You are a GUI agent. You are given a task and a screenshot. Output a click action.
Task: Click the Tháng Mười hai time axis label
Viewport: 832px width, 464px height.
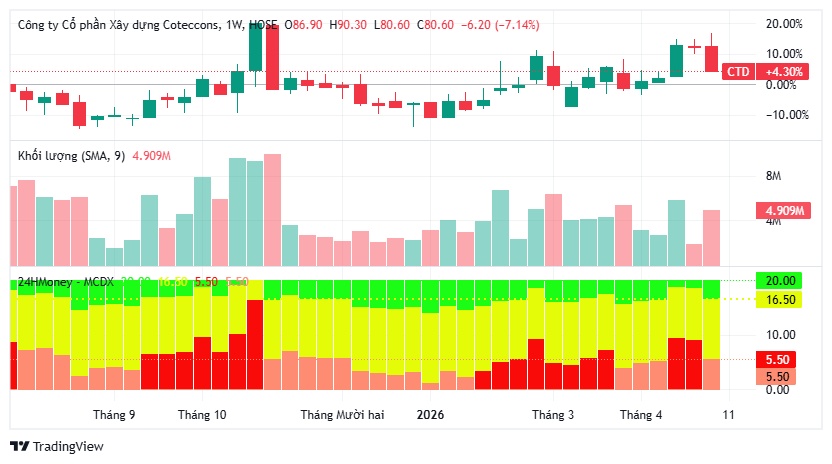pyautogui.click(x=342, y=415)
